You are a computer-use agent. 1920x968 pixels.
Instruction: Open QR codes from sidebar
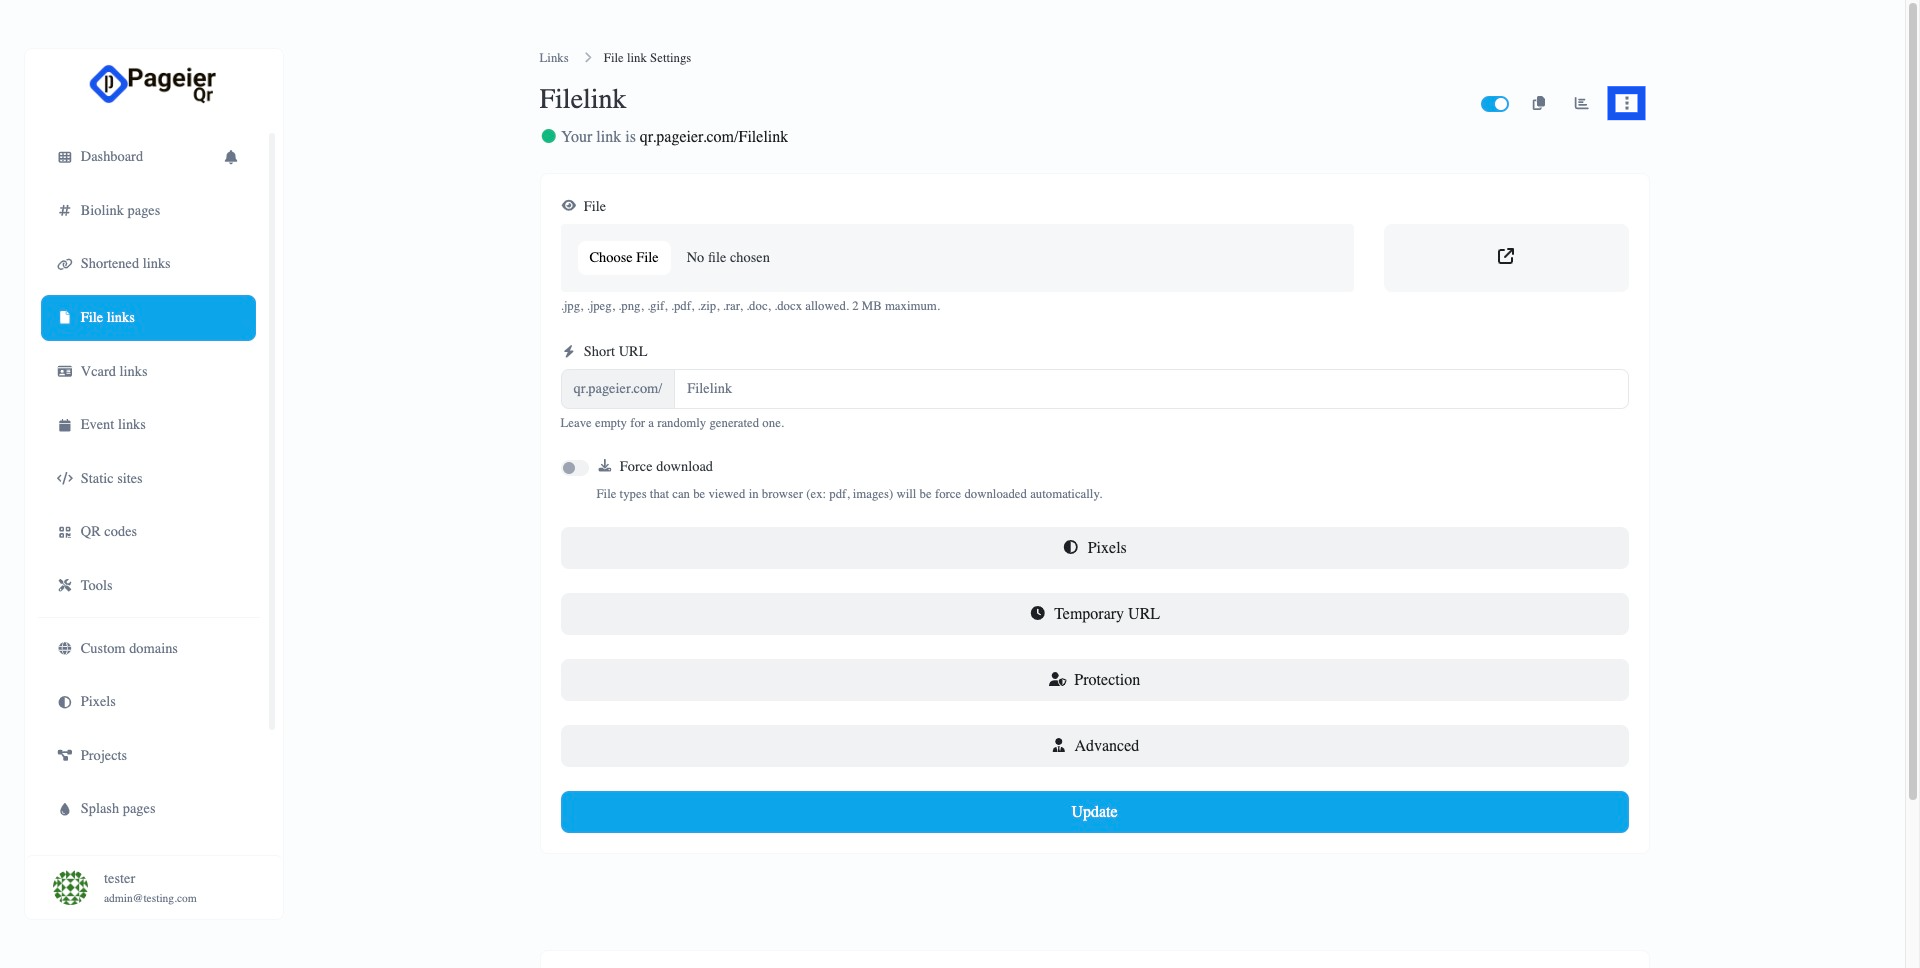[x=108, y=532]
